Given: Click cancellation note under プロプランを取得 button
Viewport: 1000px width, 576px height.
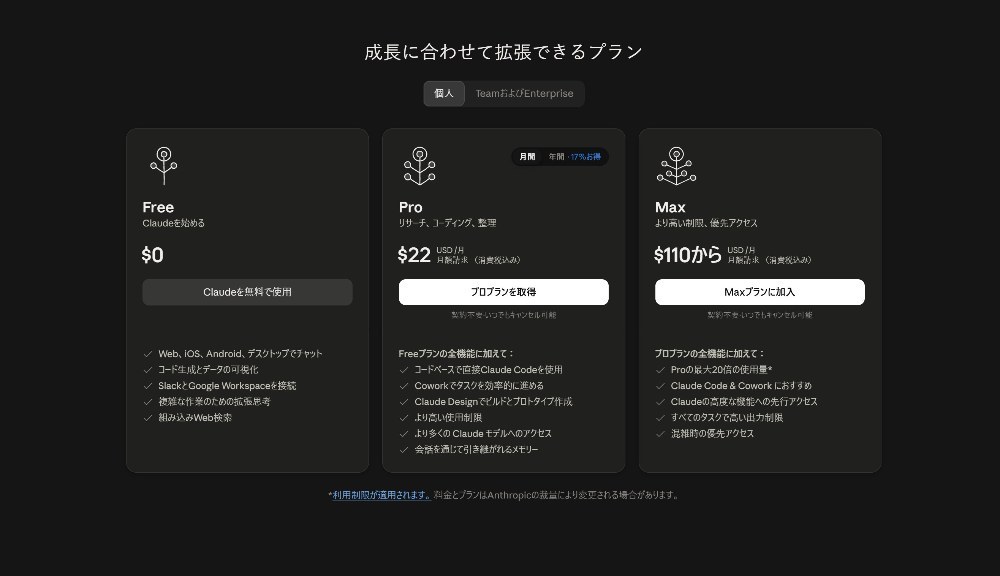Looking at the screenshot, I should pos(504,315).
